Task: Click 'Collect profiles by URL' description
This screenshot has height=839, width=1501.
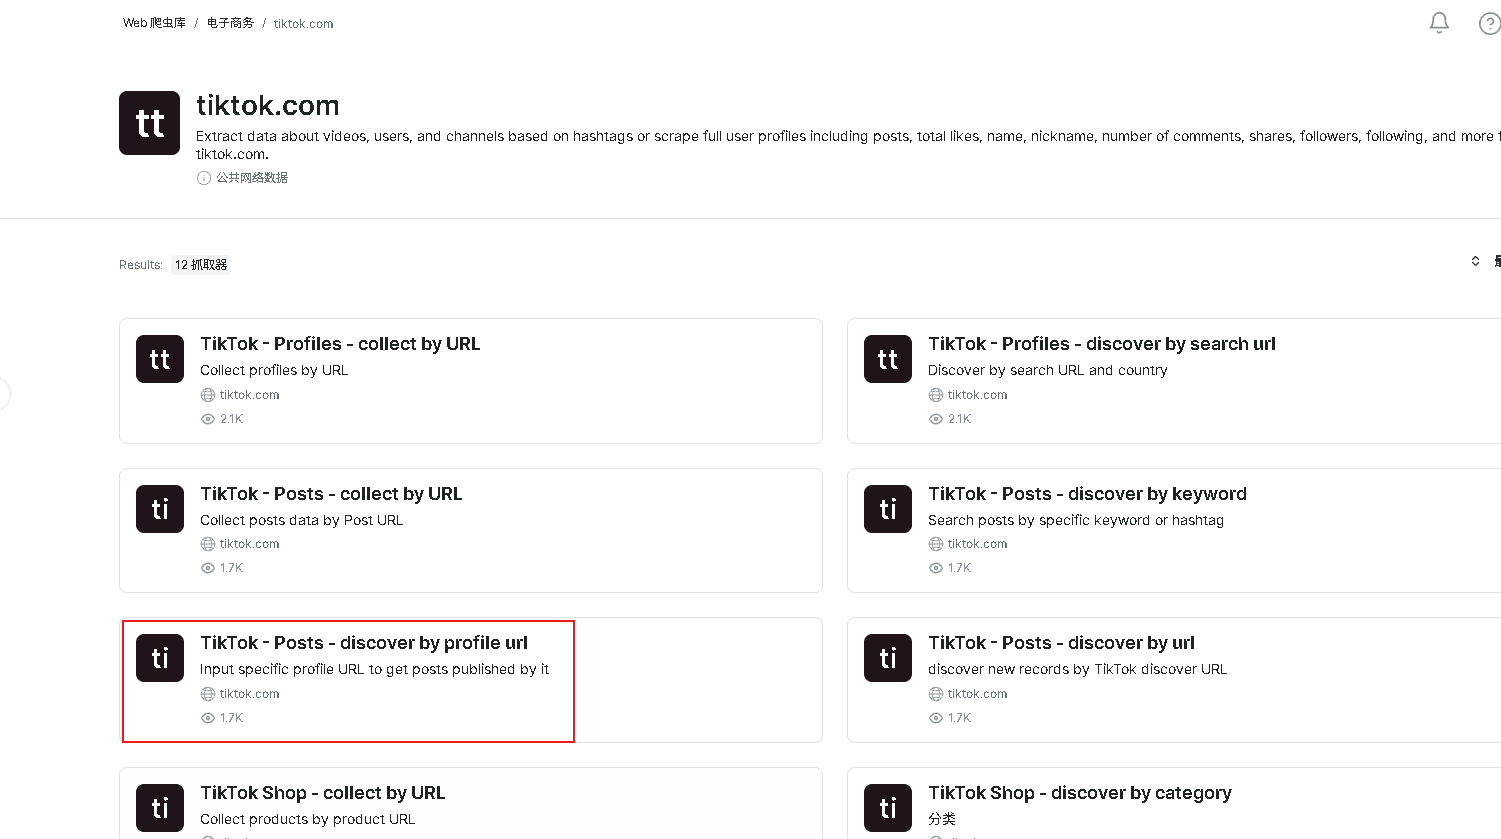Action: click(274, 370)
